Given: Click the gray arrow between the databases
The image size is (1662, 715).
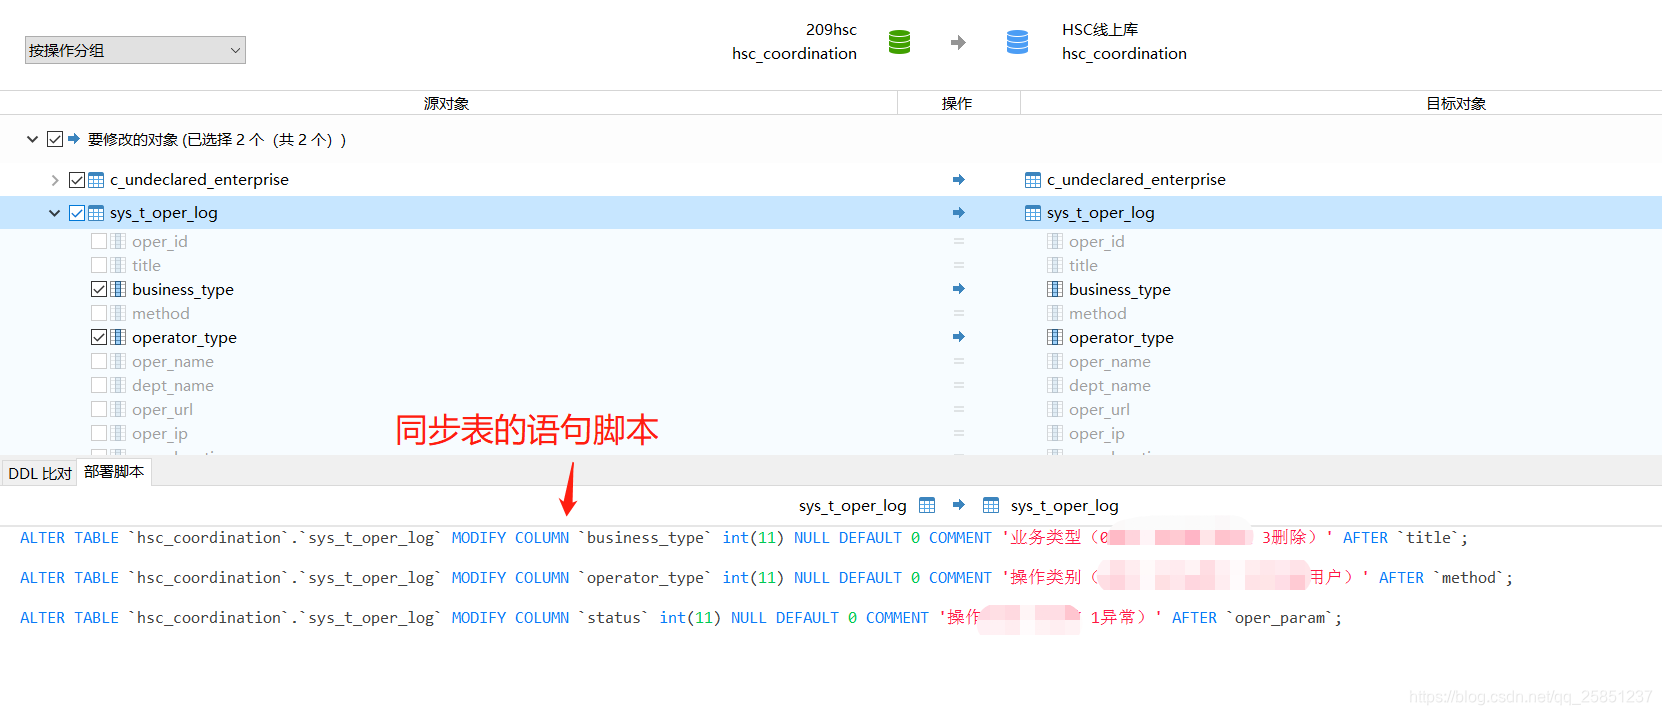Looking at the screenshot, I should pyautogui.click(x=958, y=42).
